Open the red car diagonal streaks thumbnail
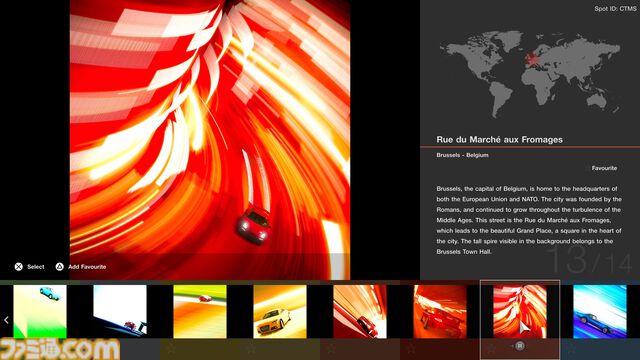Screen dimensions: 640x360 (360, 311)
